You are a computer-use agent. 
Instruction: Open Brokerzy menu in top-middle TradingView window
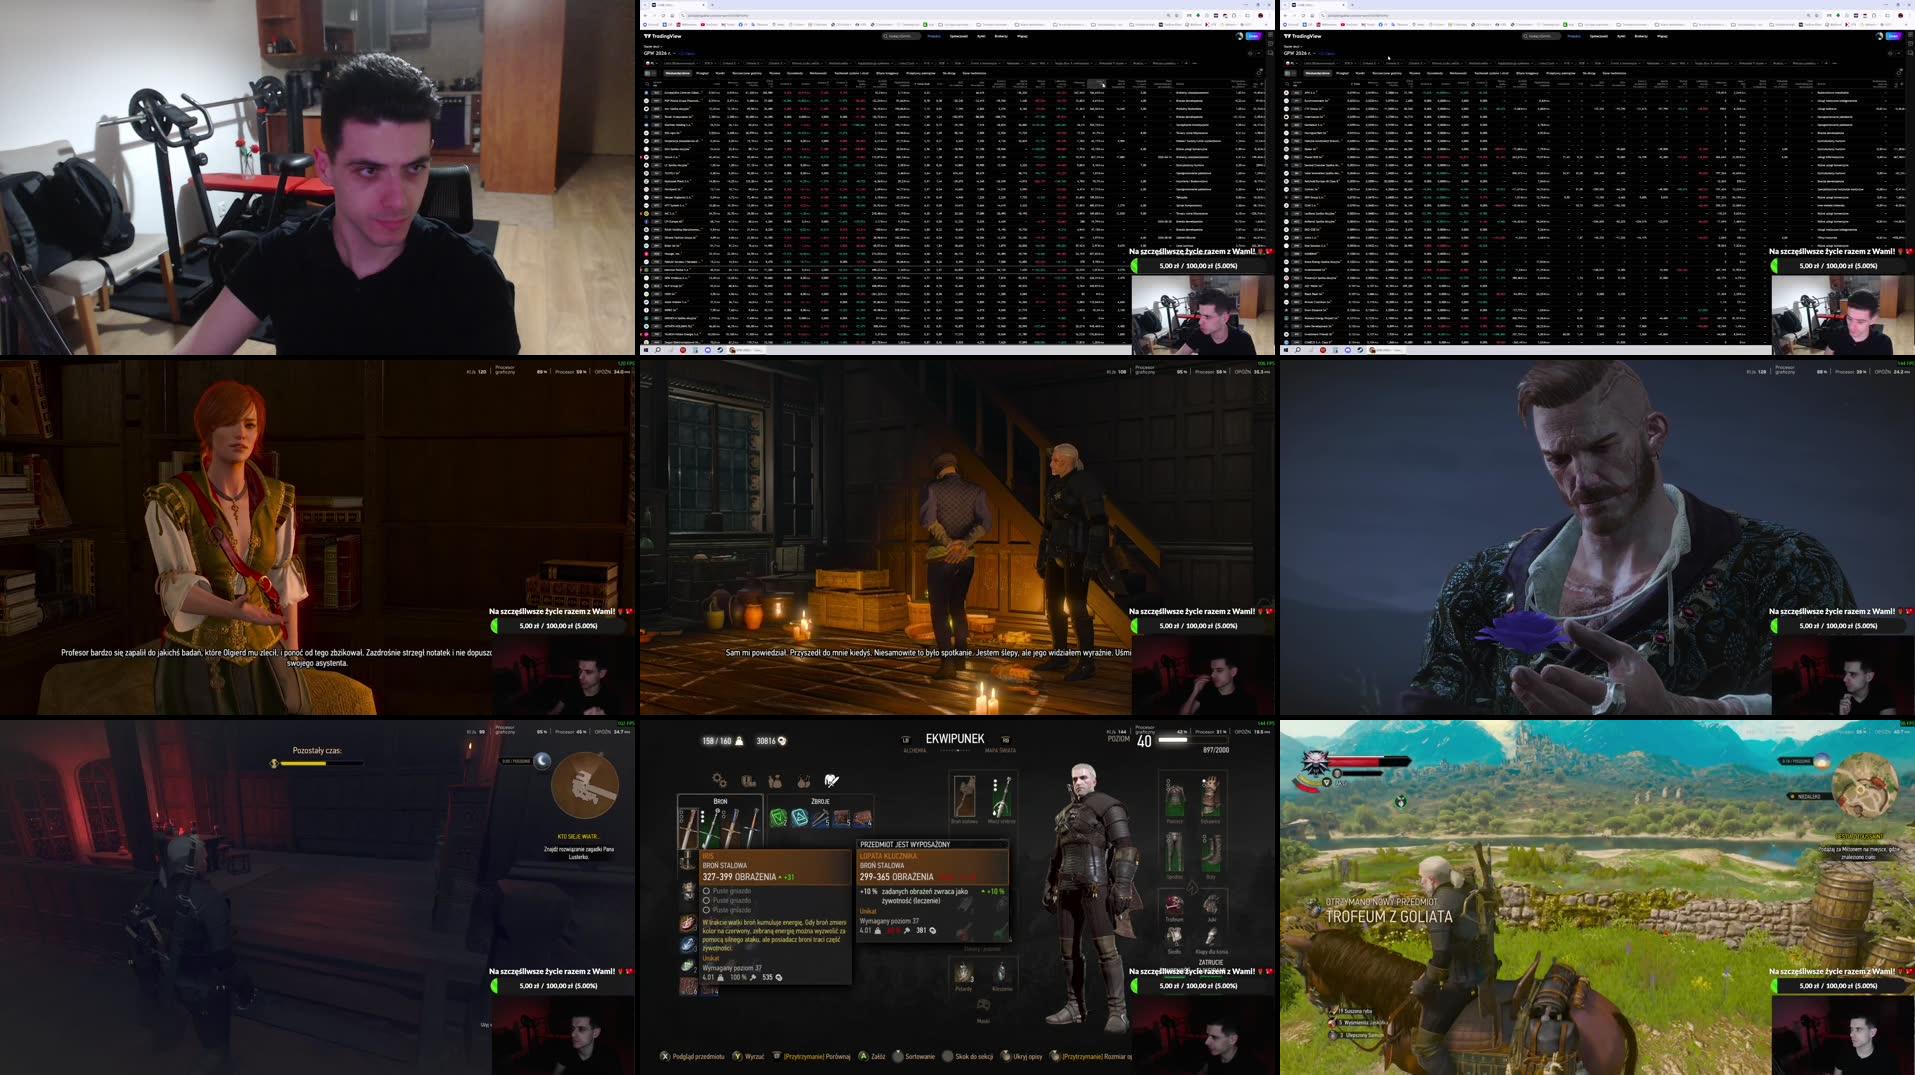[1001, 36]
